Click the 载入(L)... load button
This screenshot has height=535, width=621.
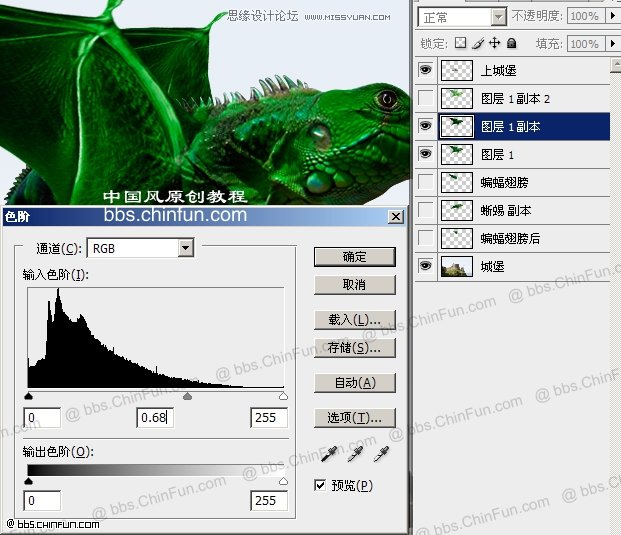point(355,320)
